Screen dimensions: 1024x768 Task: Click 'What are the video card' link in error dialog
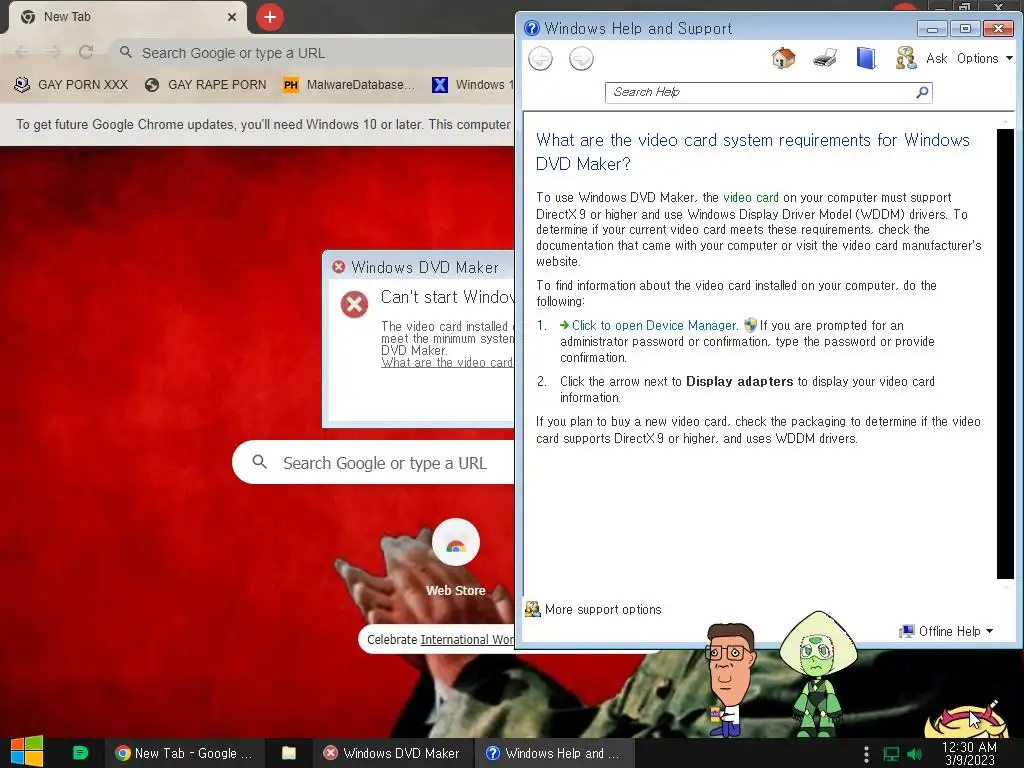[x=447, y=362]
